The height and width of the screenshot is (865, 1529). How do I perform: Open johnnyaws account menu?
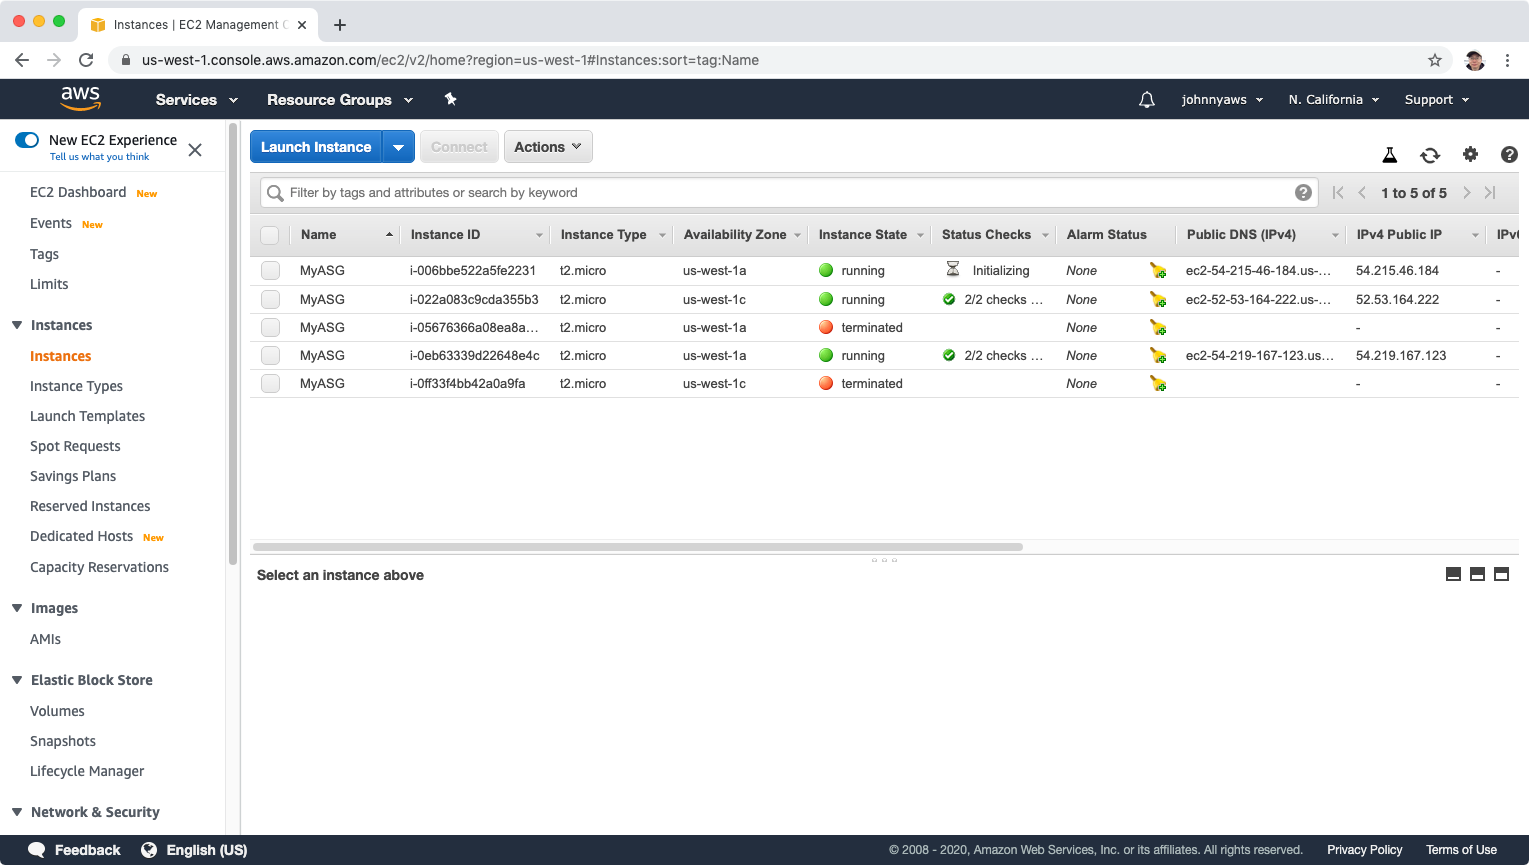click(x=1222, y=100)
